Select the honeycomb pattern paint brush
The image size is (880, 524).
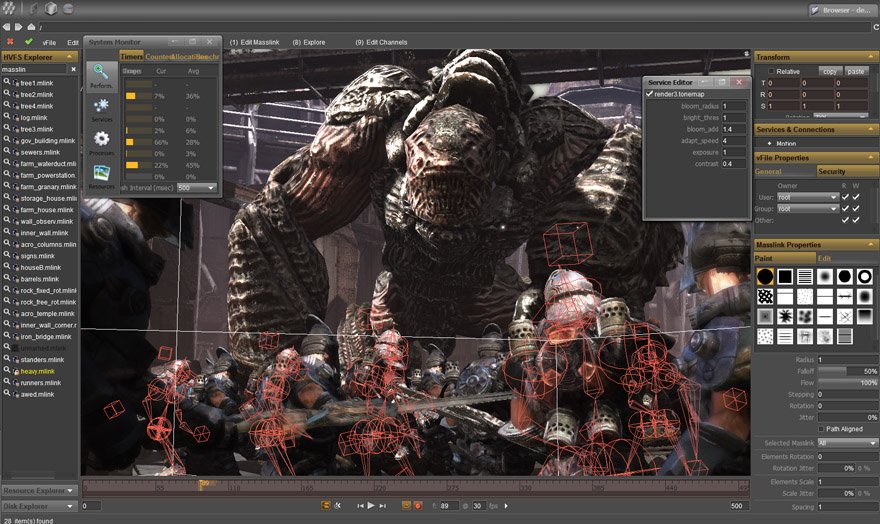(765, 296)
